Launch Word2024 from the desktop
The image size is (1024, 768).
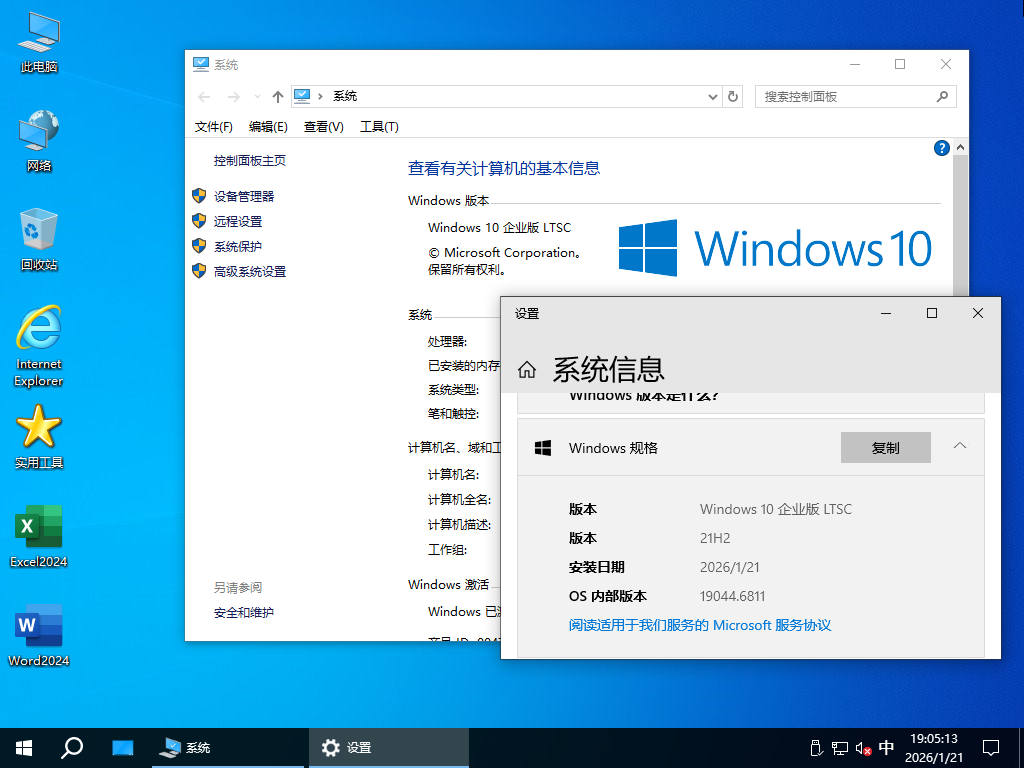37,625
